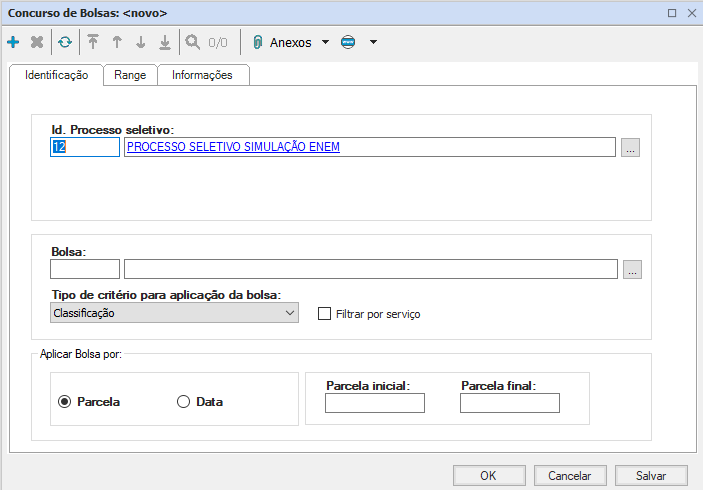
Task: Go to first record arrow icon
Action: tap(93, 43)
